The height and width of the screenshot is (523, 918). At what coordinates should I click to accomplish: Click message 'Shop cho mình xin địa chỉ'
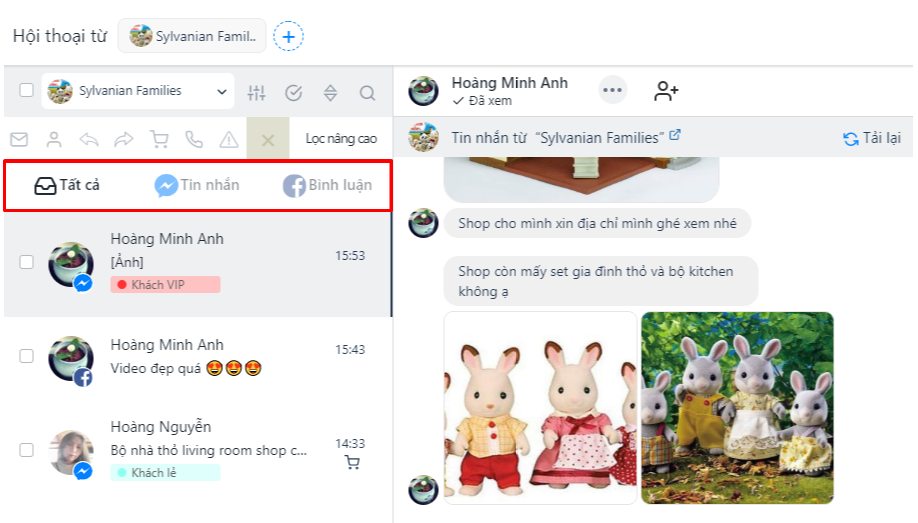597,223
